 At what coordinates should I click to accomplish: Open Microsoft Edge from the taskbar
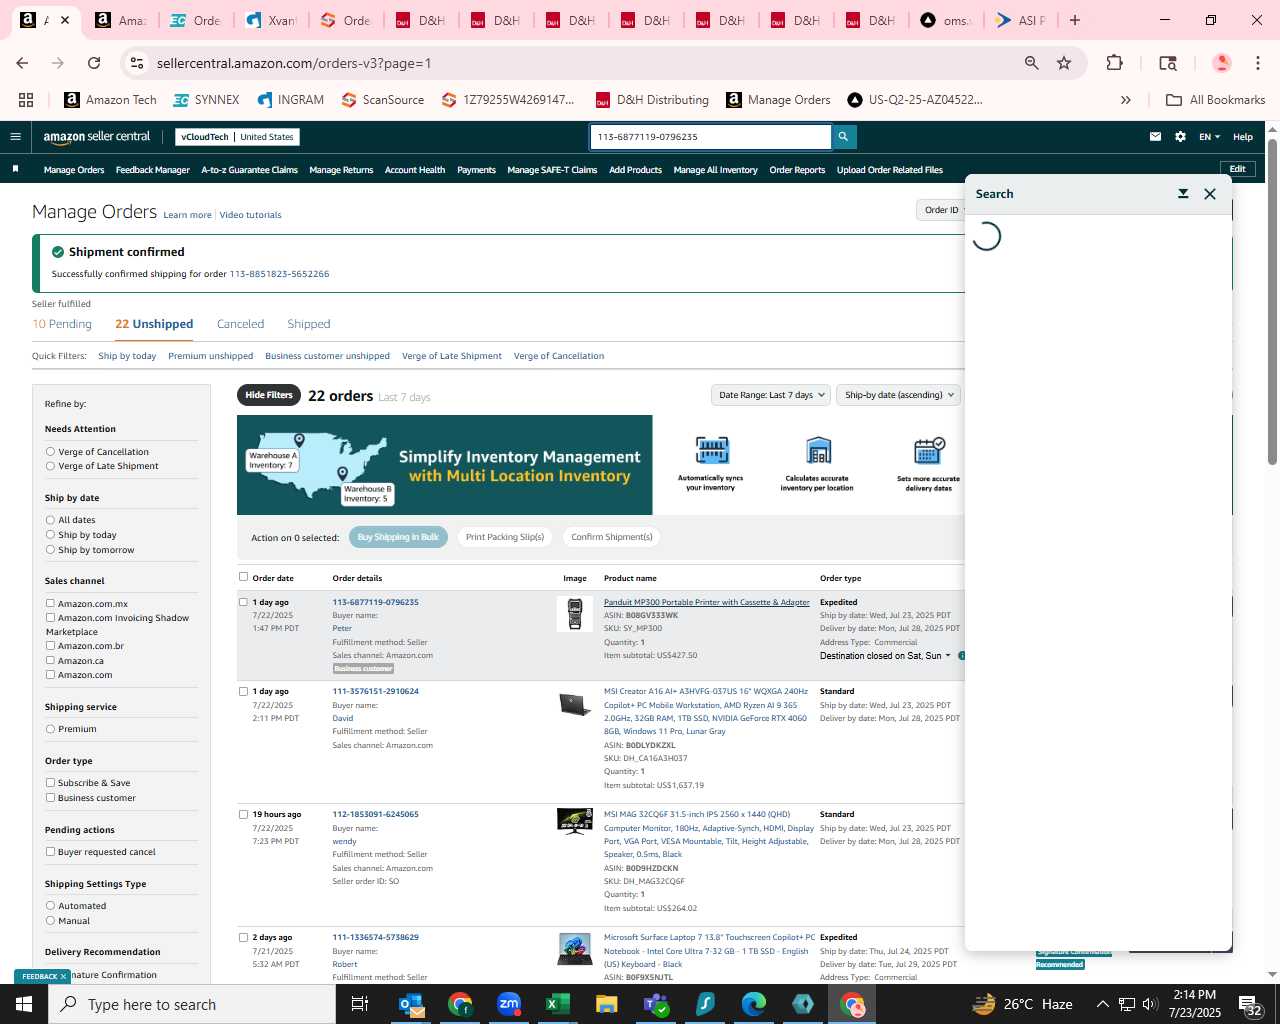pos(754,1004)
